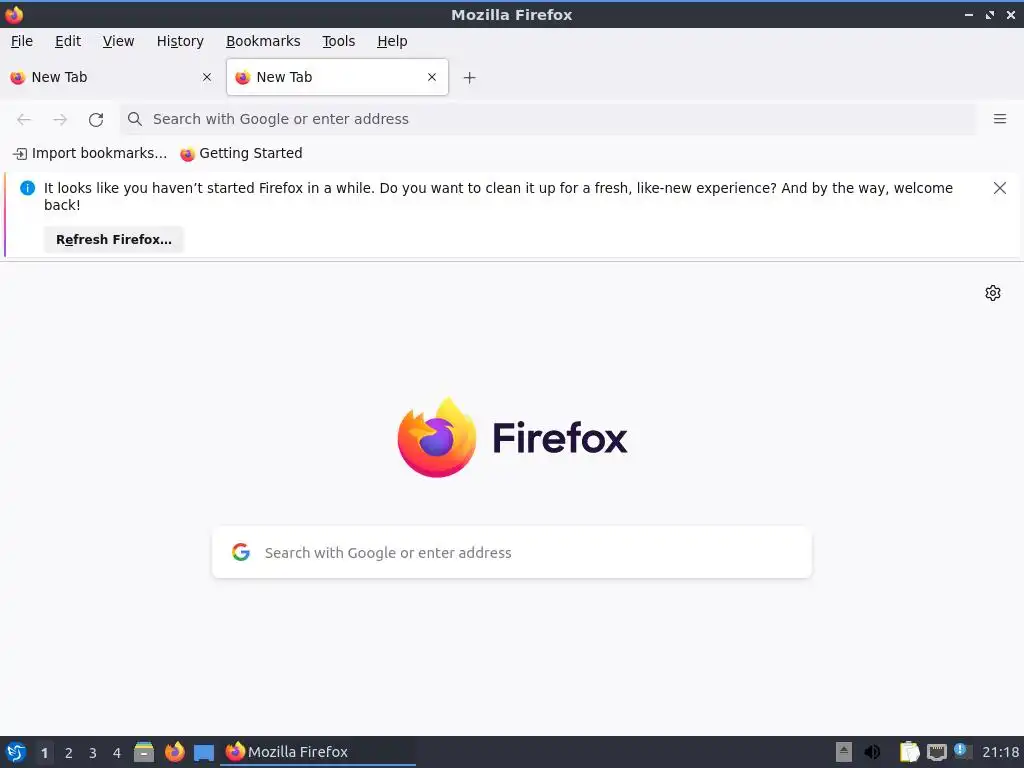Click the Google logo in page search box
This screenshot has height=768, width=1024.
[x=241, y=552]
